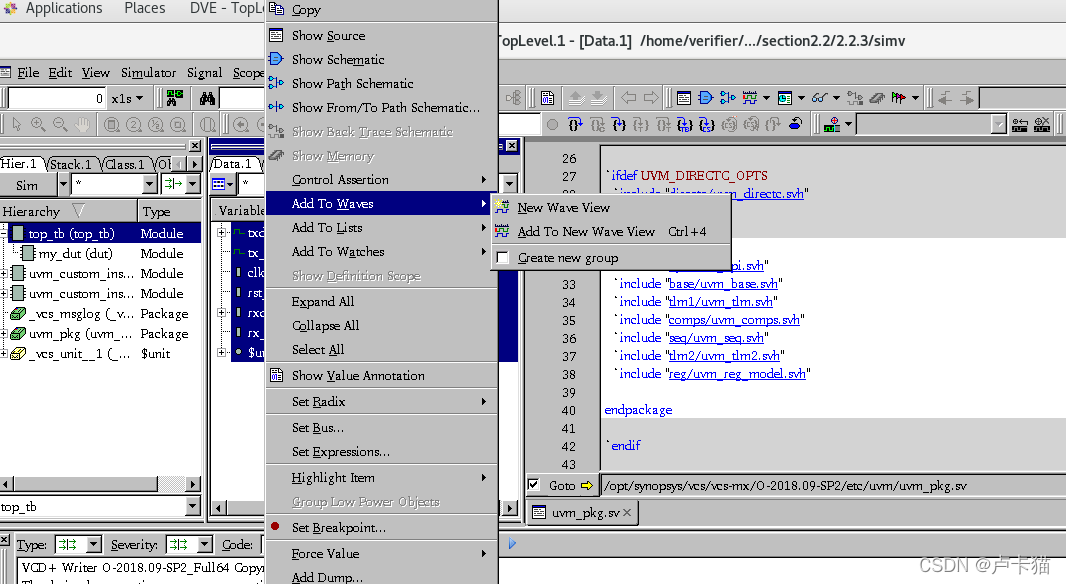Viewport: 1066px width, 584px height.
Task: Select New Wave View submenu item
Action: [611, 208]
